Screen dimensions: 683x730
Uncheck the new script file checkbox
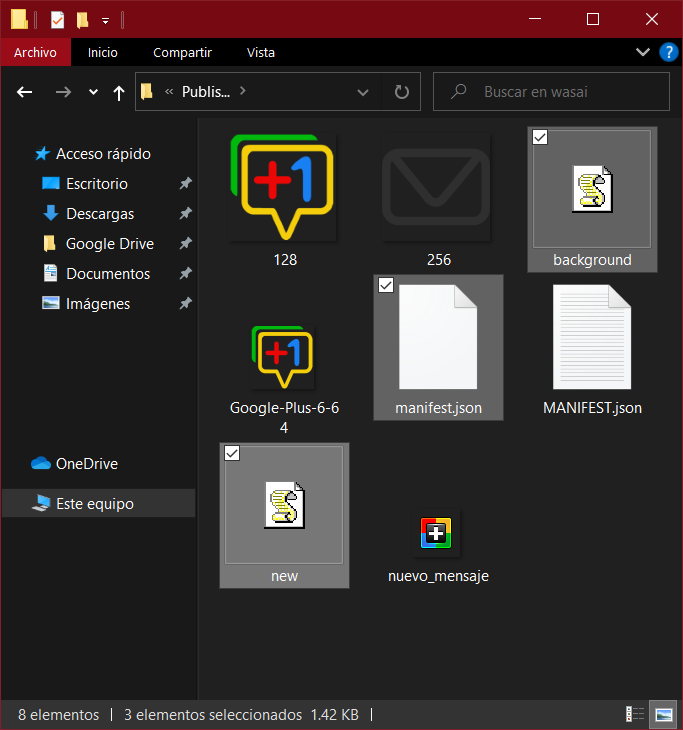coord(232,453)
